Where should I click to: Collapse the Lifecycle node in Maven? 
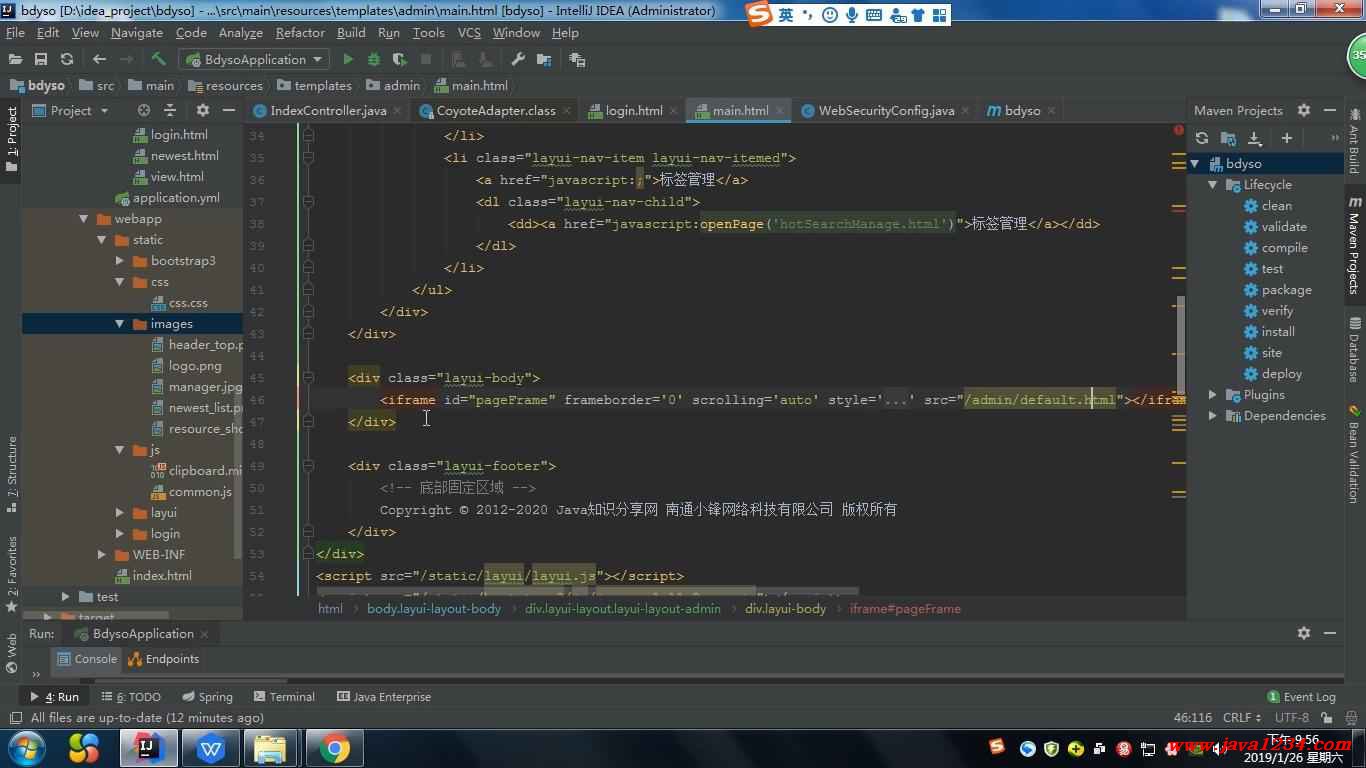[x=1213, y=185]
